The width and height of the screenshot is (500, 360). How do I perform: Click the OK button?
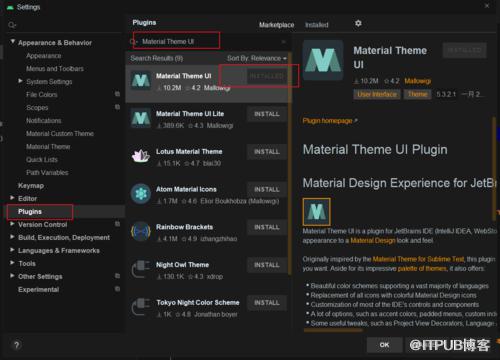(x=384, y=345)
